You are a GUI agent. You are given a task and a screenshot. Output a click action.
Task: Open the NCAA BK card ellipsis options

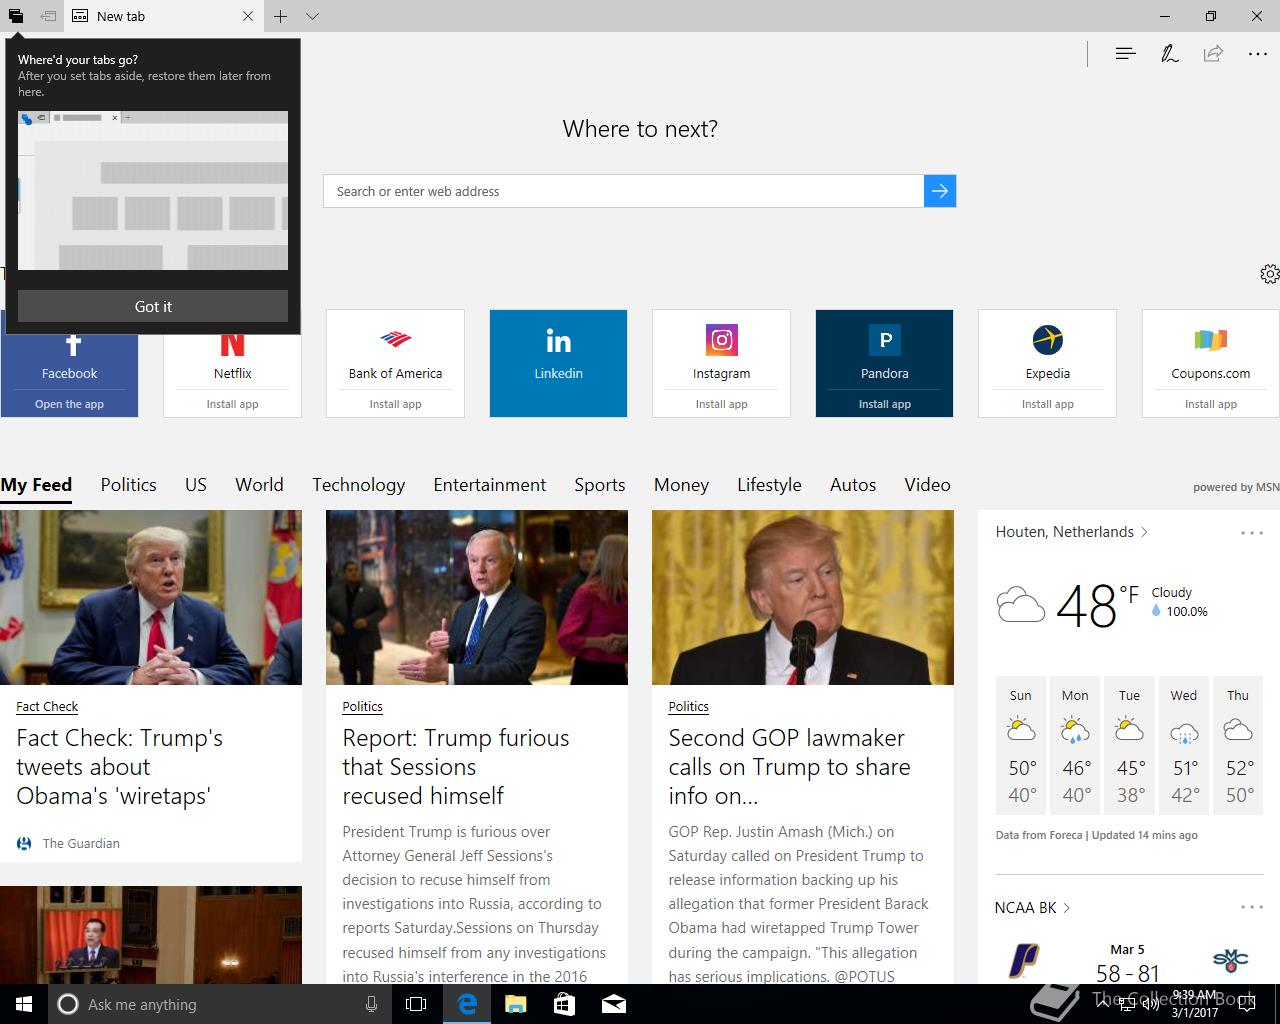pyautogui.click(x=1252, y=907)
